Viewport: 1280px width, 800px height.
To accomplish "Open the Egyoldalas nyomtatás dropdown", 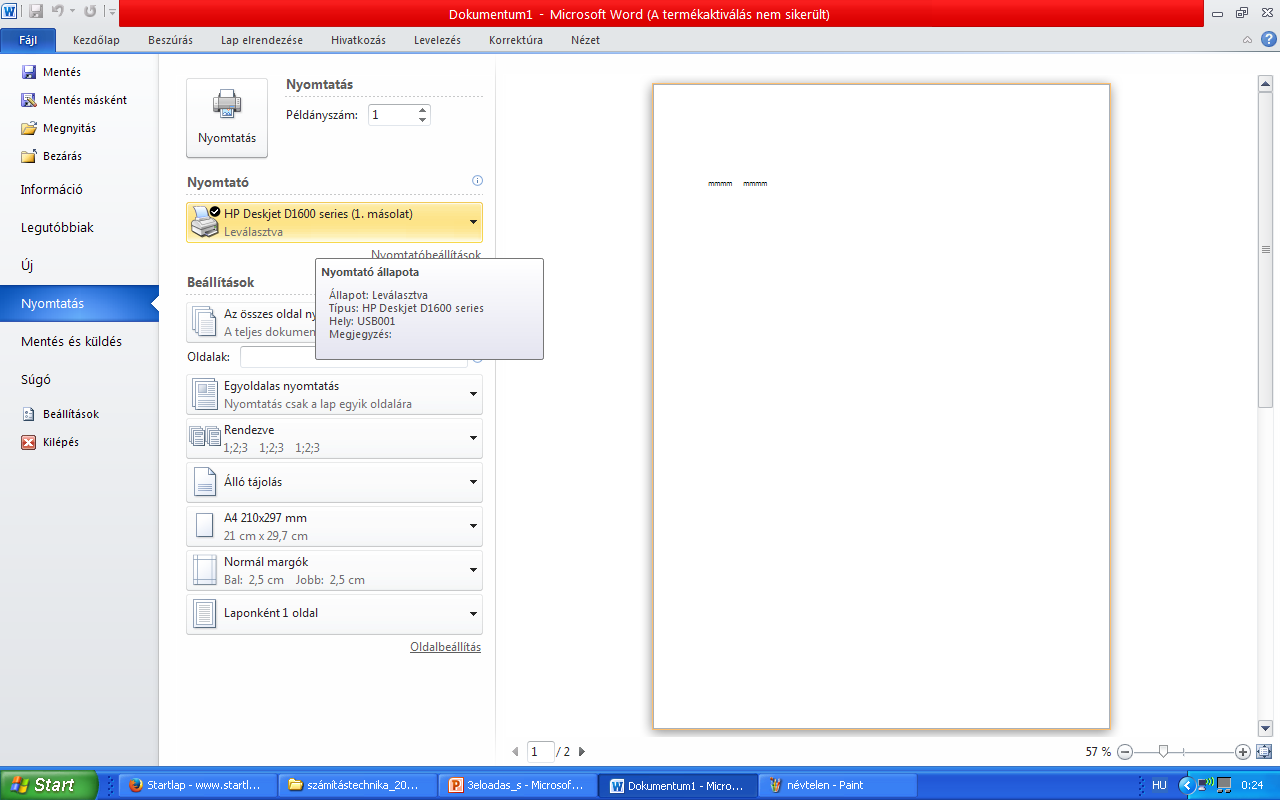I will click(334, 394).
